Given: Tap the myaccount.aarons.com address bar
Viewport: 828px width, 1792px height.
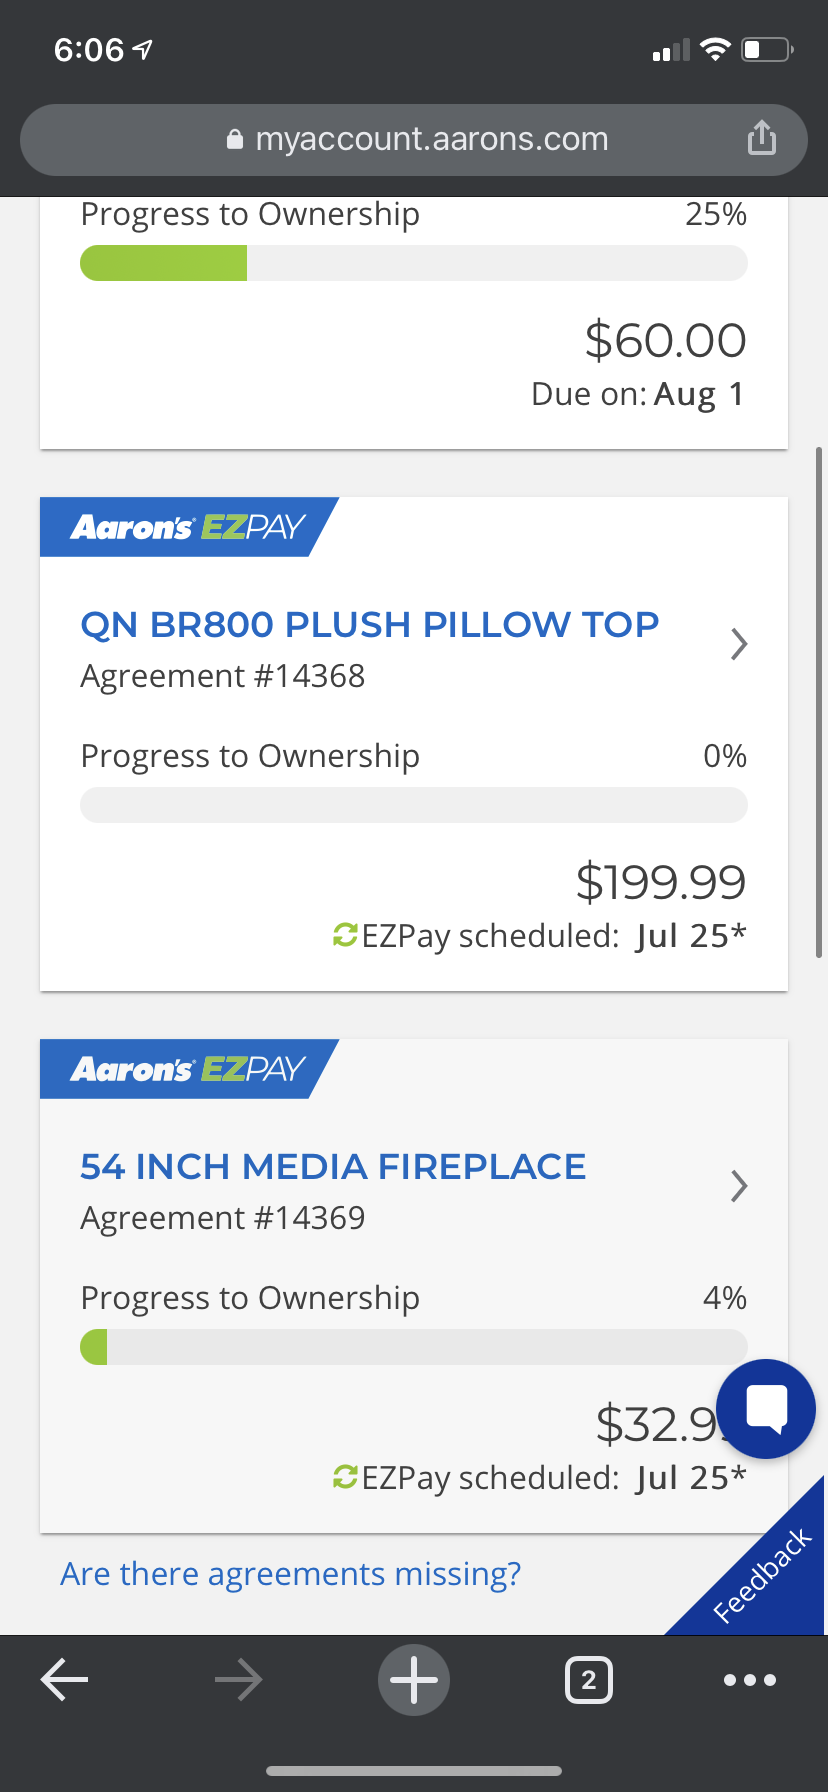Looking at the screenshot, I should click(431, 139).
